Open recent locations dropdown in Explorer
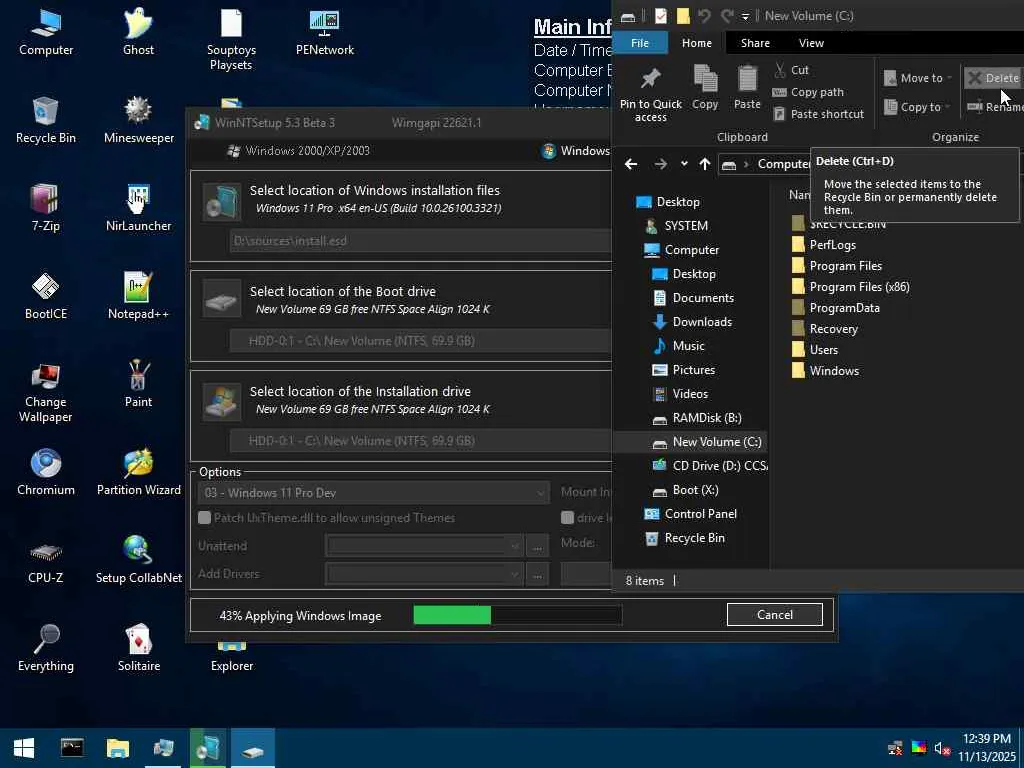 tap(684, 164)
